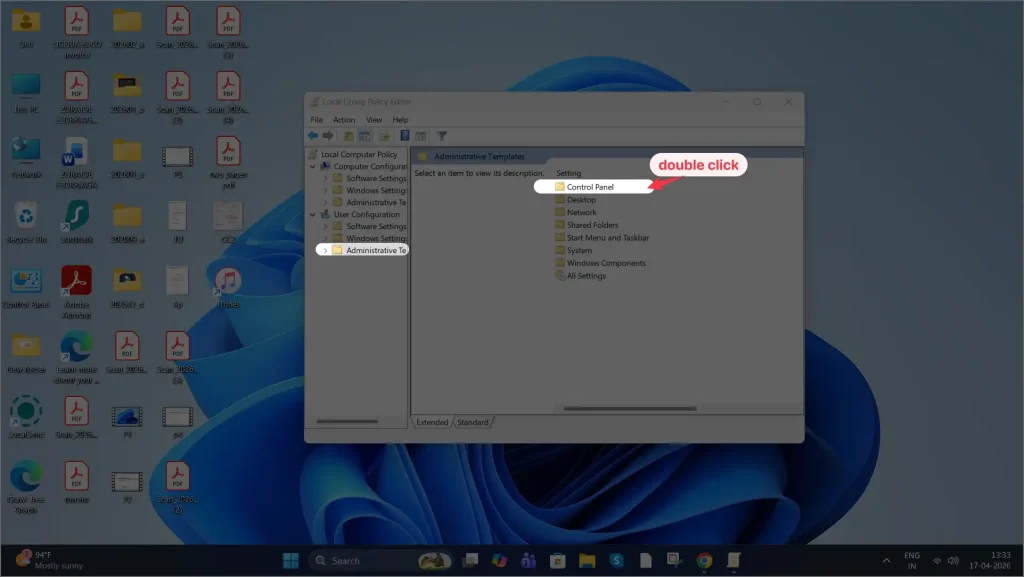
Task: Open the Help menu
Action: pos(400,119)
